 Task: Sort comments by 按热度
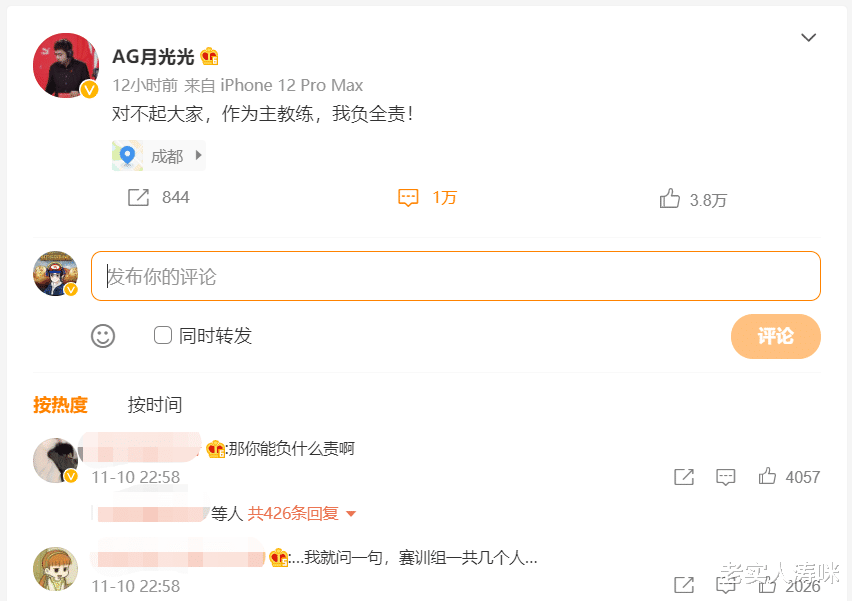click(x=60, y=405)
